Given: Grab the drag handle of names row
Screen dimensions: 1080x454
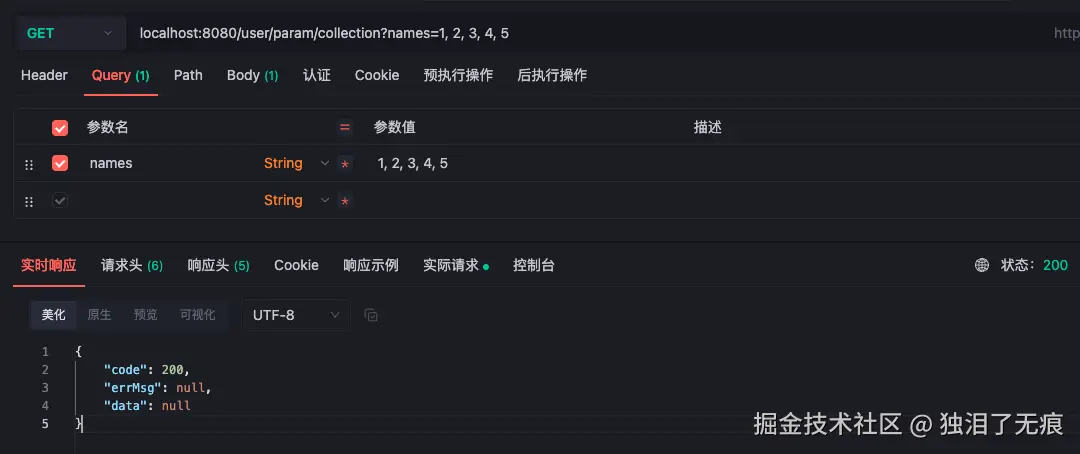Looking at the screenshot, I should 29,165.
